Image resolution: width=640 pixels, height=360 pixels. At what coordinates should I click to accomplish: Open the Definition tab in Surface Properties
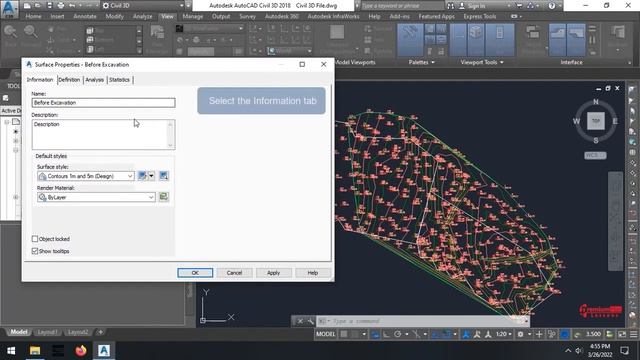69,80
